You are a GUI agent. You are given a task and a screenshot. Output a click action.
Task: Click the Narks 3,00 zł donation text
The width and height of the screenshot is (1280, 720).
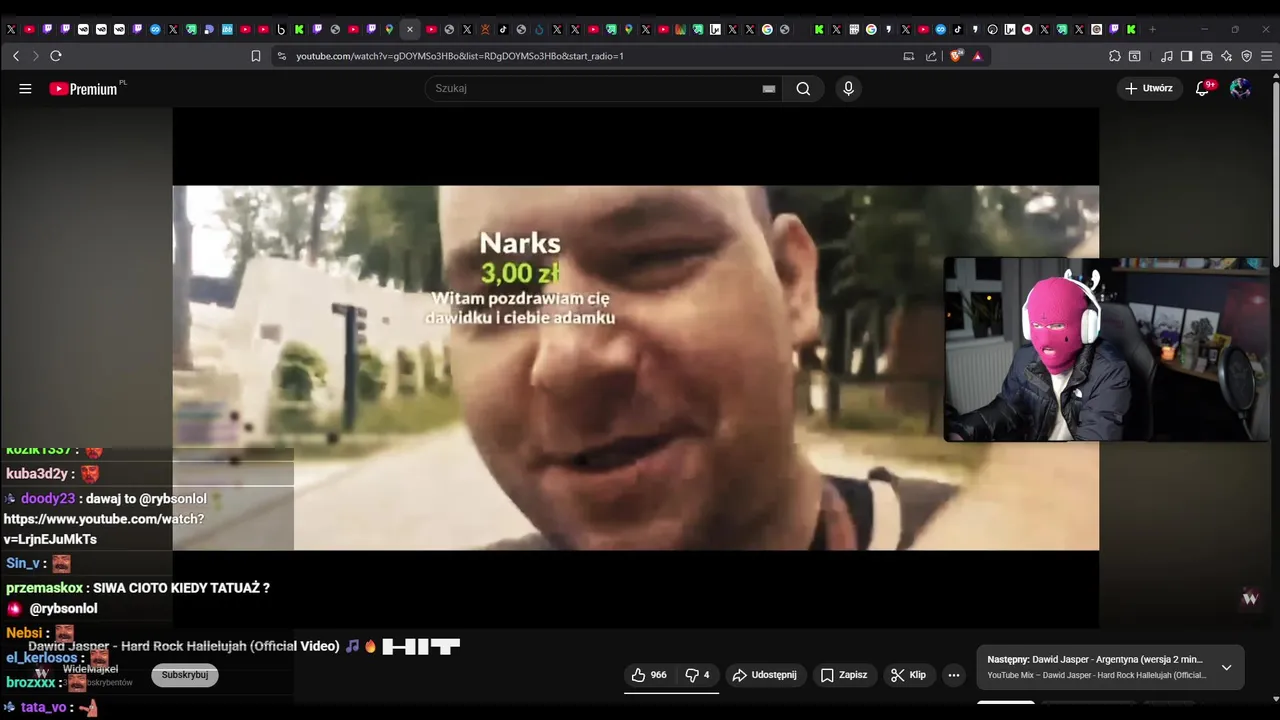520,258
